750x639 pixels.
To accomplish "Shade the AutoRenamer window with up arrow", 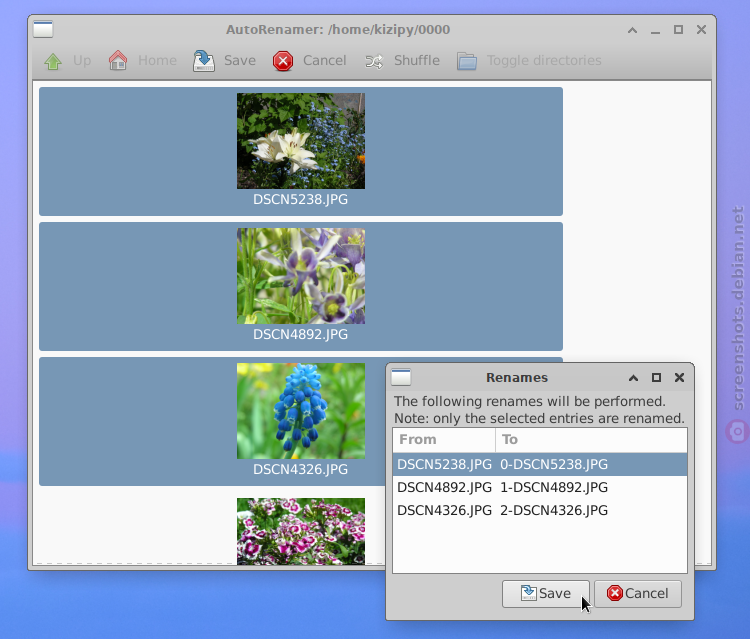I will (x=632, y=30).
